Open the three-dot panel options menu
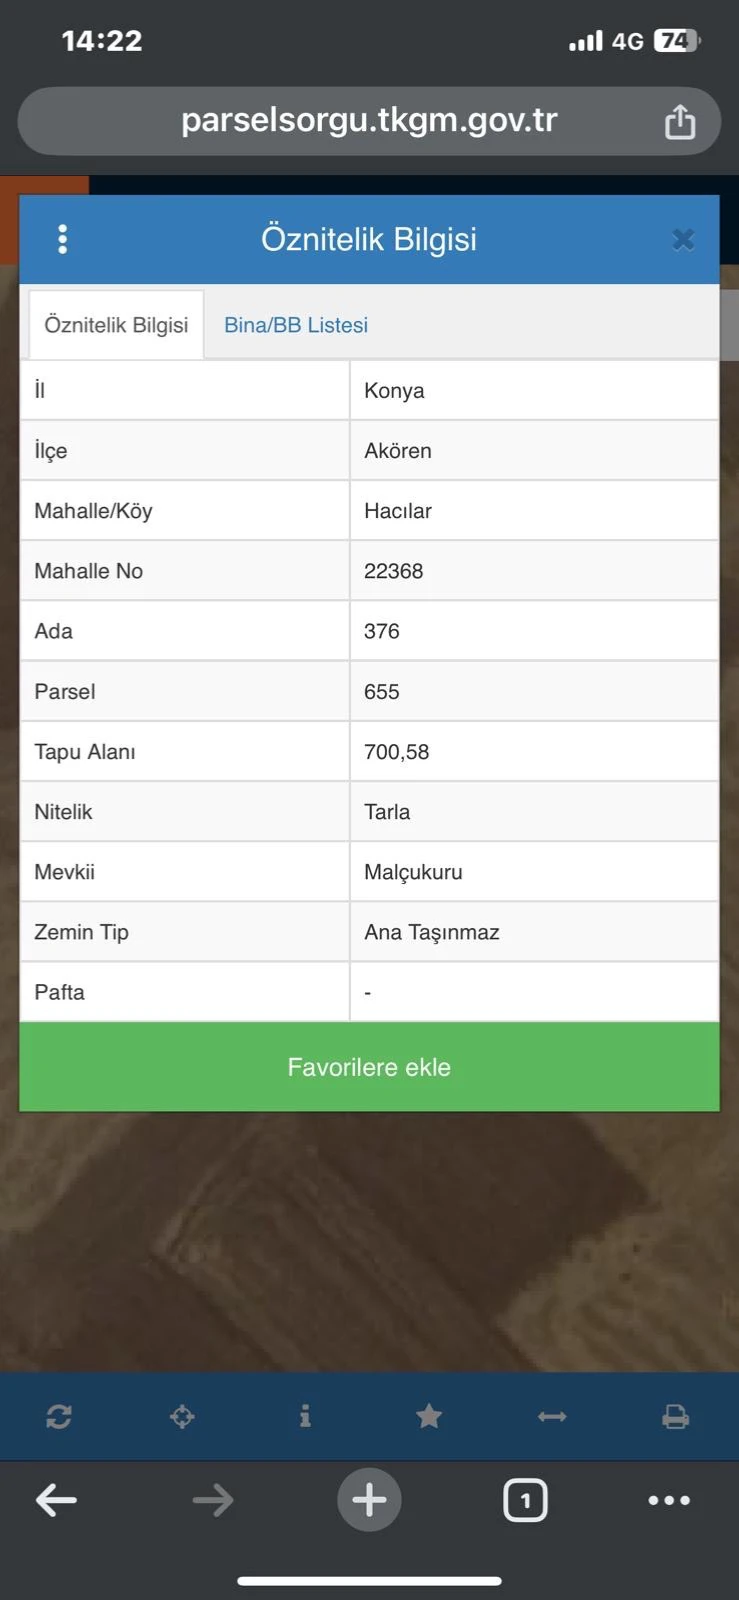 (x=63, y=240)
